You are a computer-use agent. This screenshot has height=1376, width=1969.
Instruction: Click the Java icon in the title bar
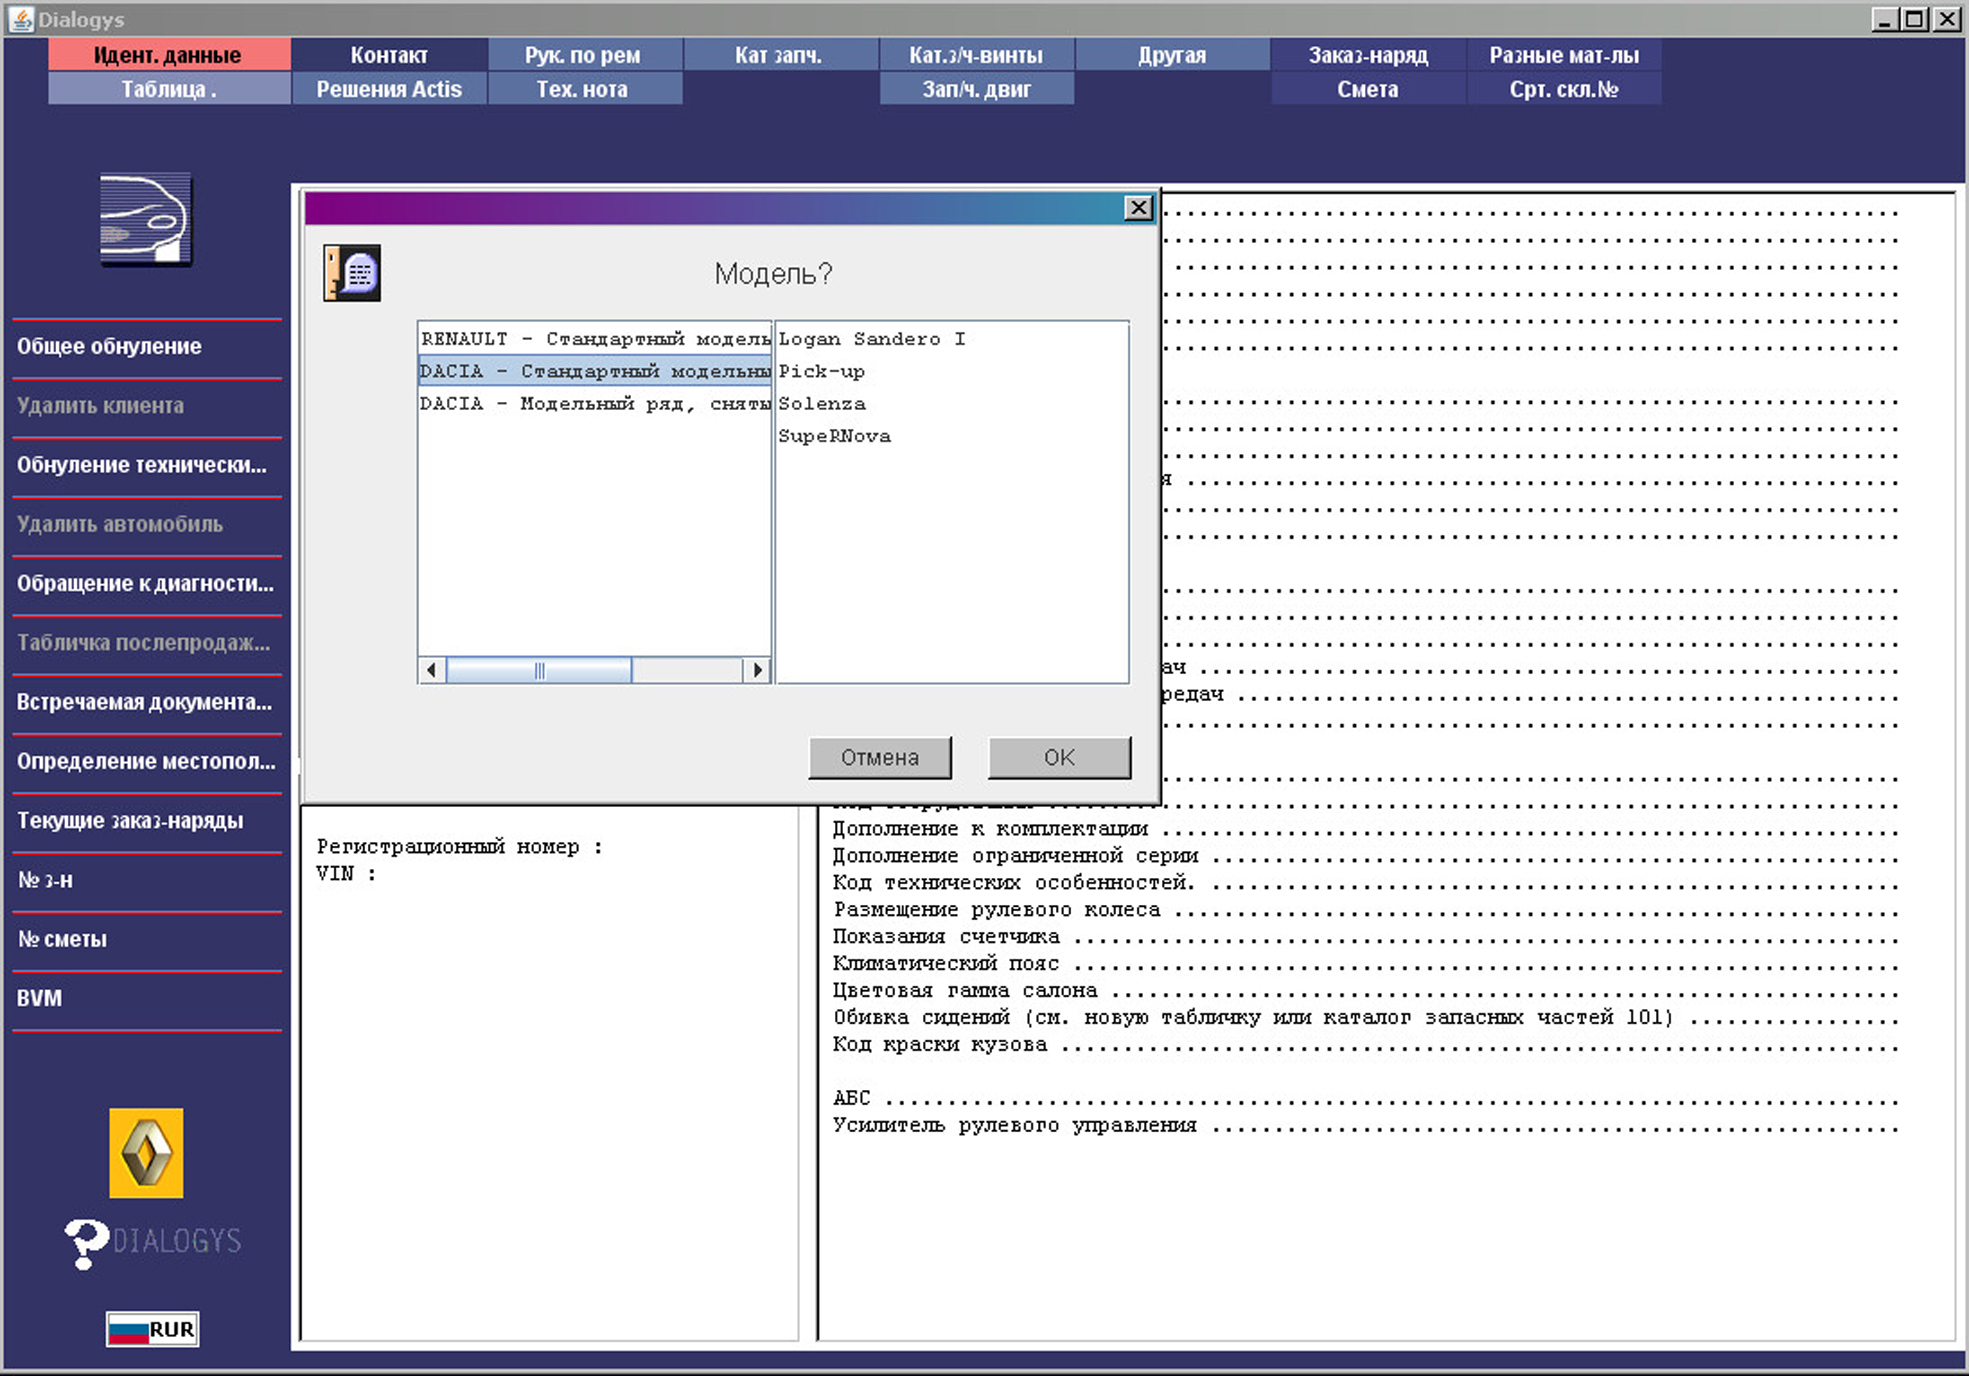pyautogui.click(x=20, y=19)
